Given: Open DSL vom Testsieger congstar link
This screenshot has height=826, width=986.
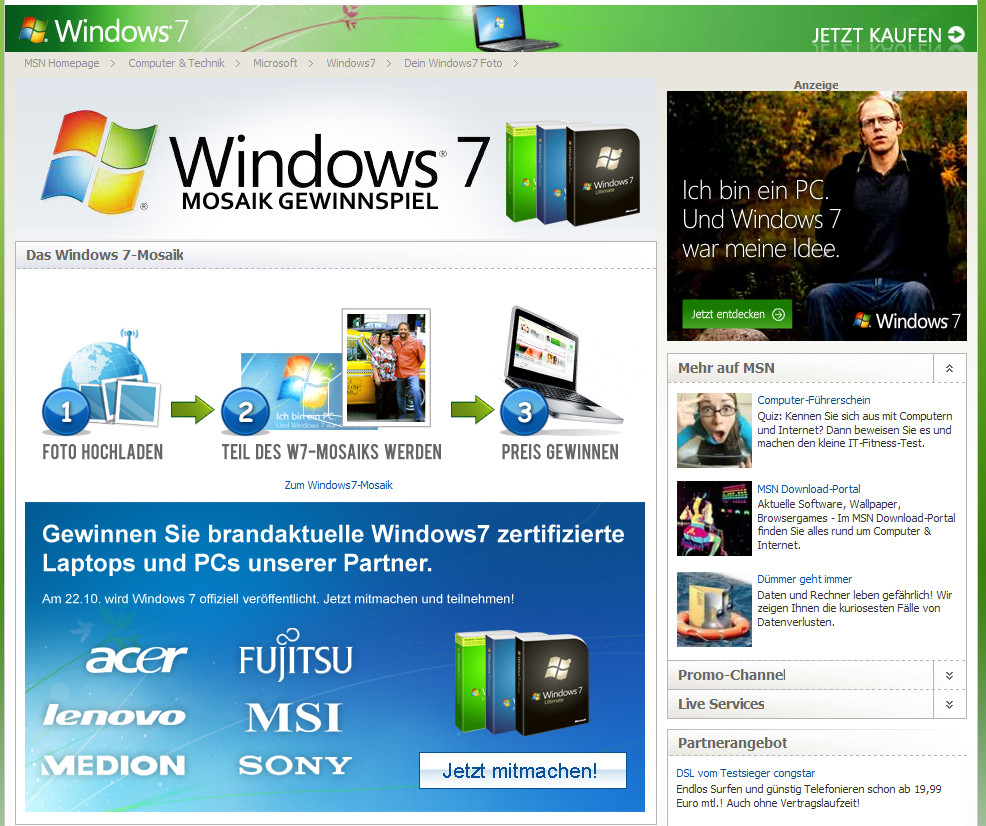Looking at the screenshot, I should pyautogui.click(x=745, y=773).
